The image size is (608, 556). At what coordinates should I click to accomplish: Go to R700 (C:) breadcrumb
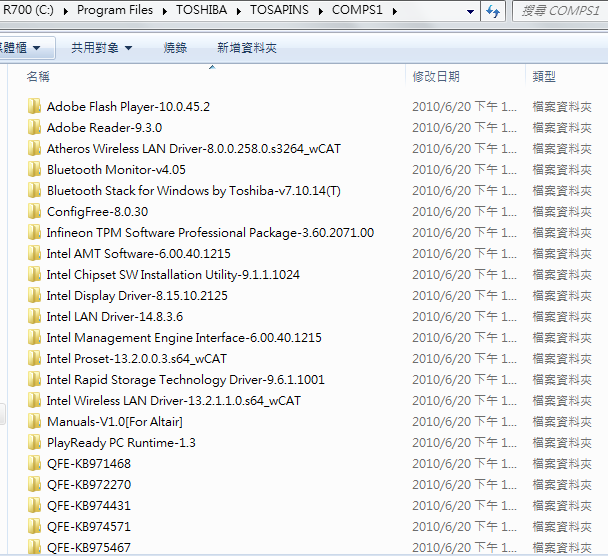[28, 10]
